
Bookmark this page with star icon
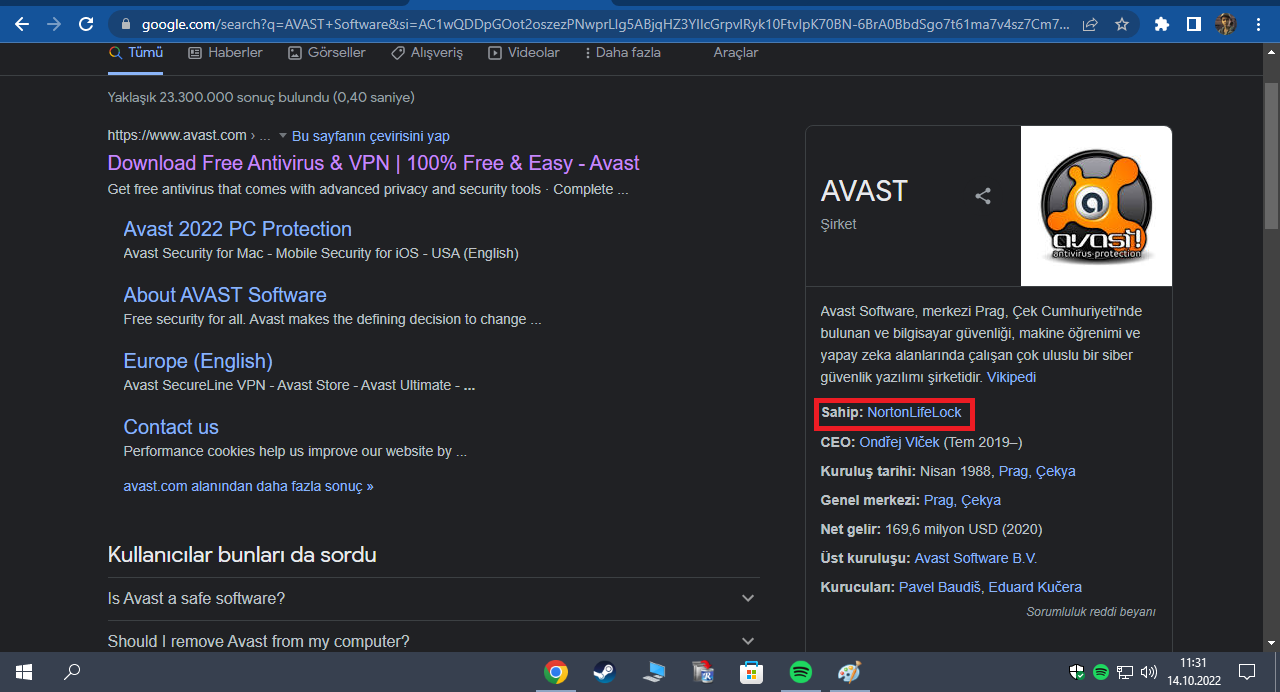1122,23
